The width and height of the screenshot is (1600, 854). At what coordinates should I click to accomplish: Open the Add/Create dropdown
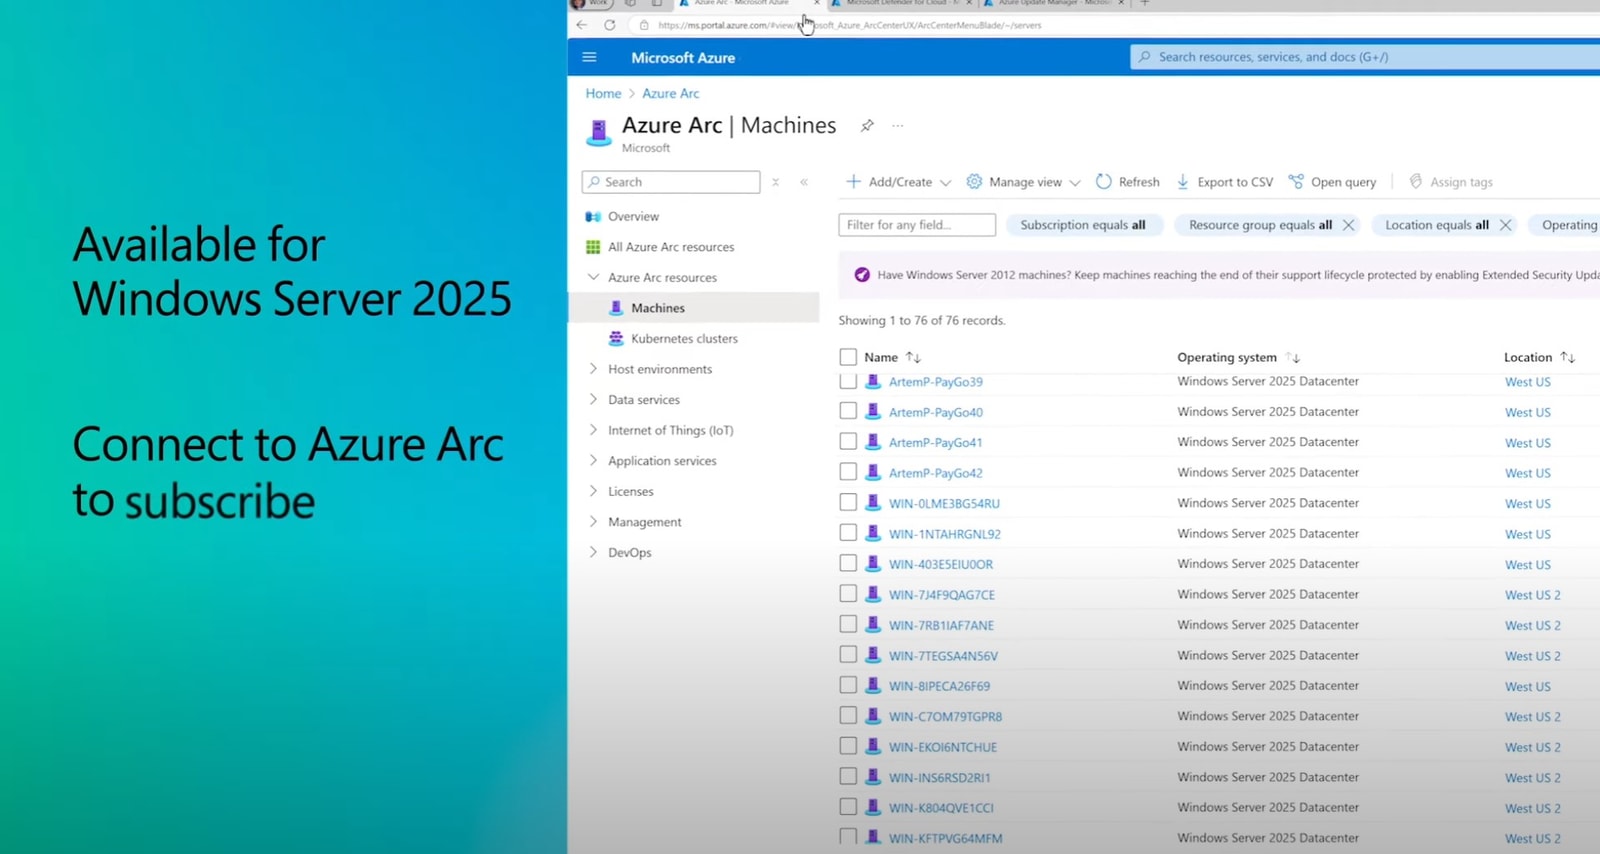coord(898,182)
